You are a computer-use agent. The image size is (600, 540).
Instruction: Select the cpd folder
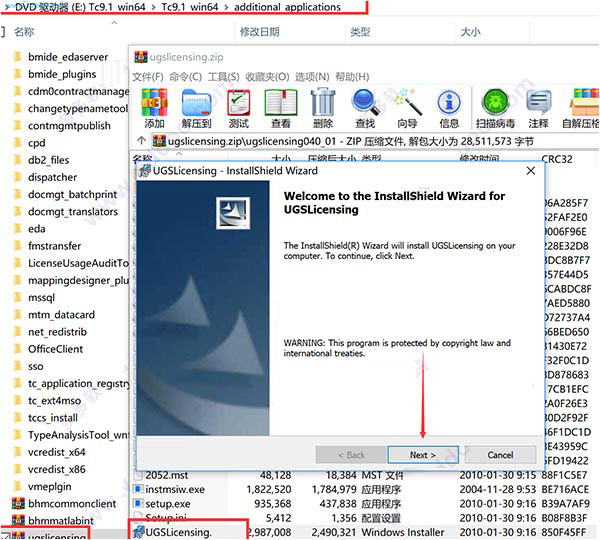(36, 143)
